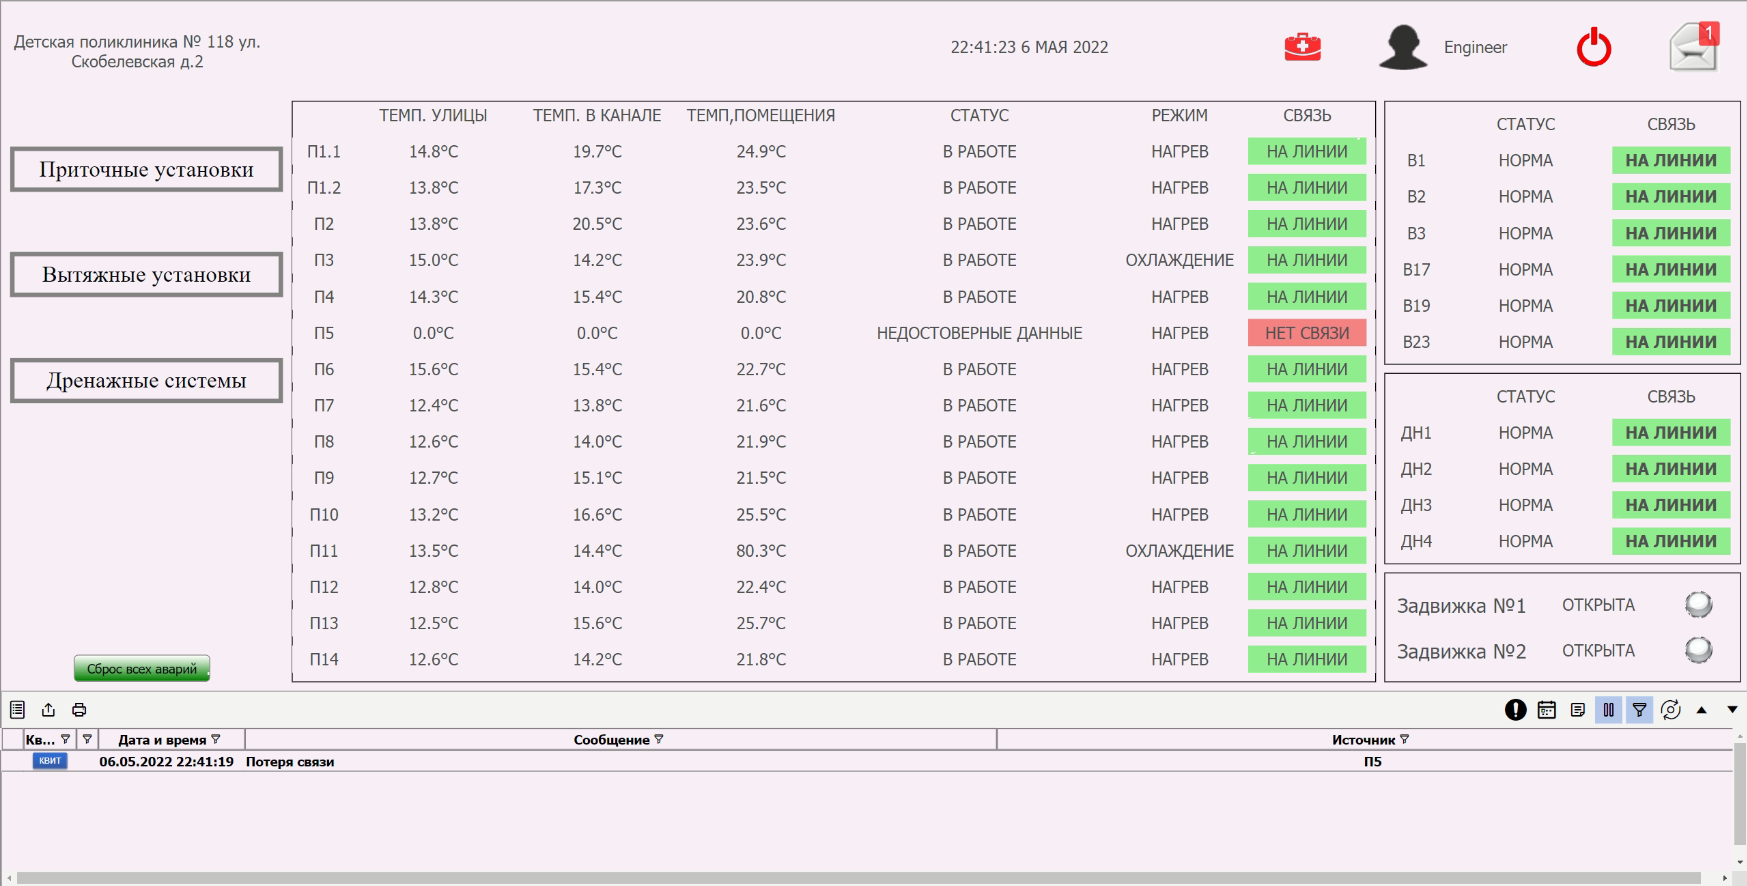1747x886 pixels.
Task: Click the ДН1 drainage pump label
Action: 1416,433
